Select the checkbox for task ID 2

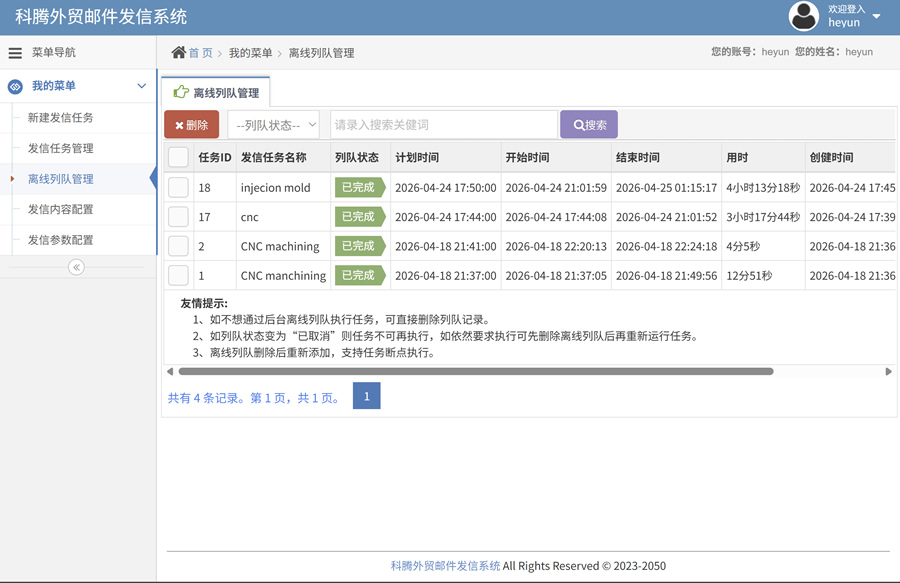tap(178, 246)
